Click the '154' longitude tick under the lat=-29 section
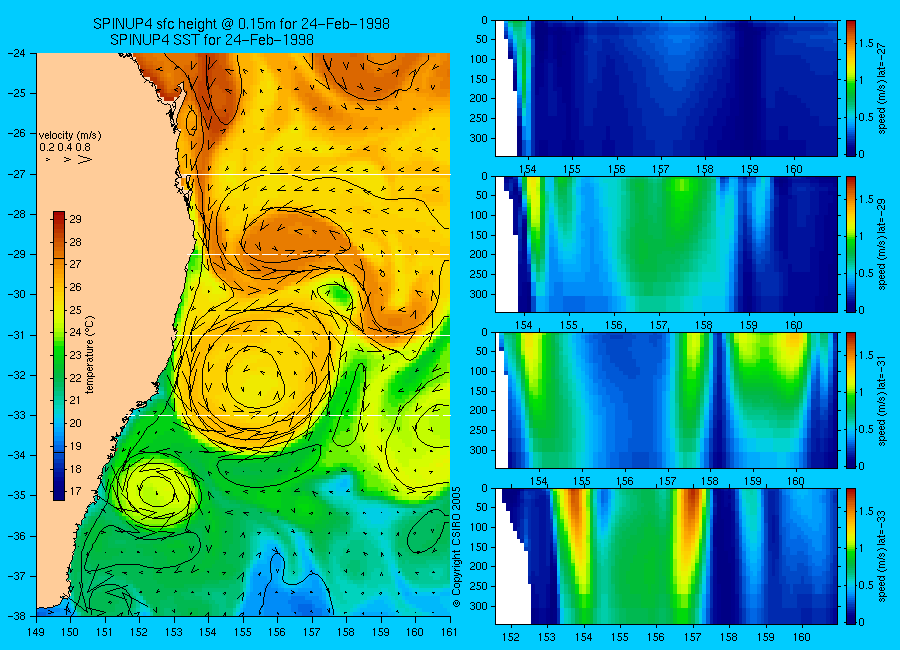 [524, 326]
